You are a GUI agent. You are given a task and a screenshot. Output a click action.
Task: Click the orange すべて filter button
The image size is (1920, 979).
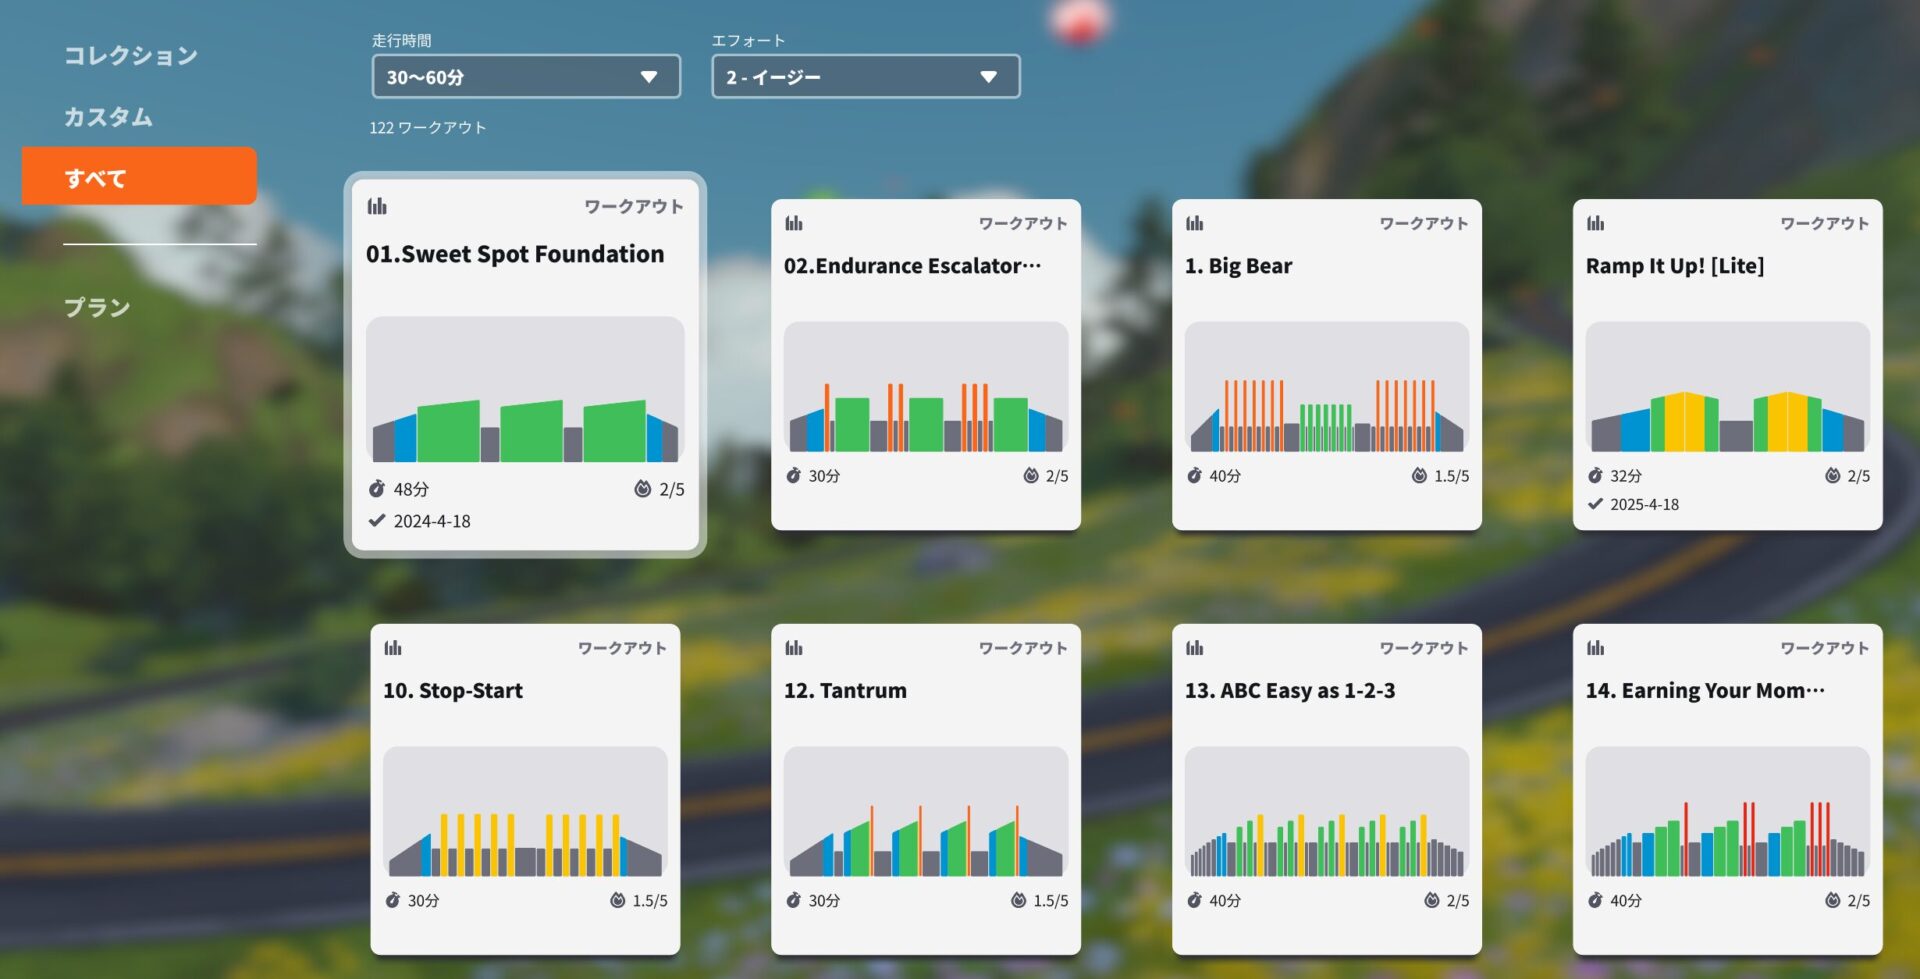138,177
